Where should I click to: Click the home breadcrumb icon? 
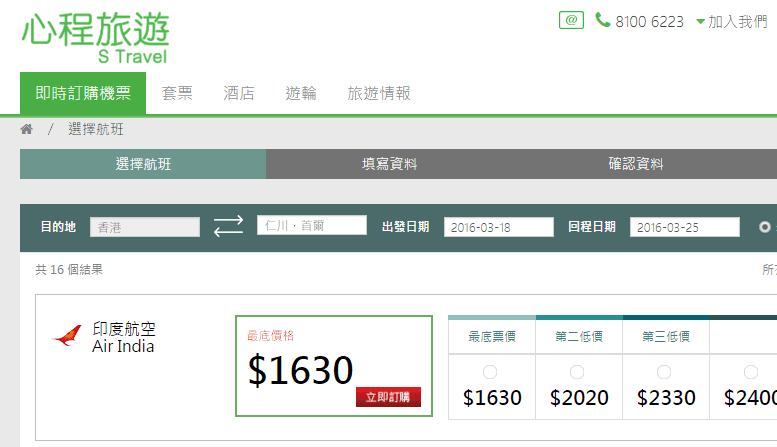[27, 129]
